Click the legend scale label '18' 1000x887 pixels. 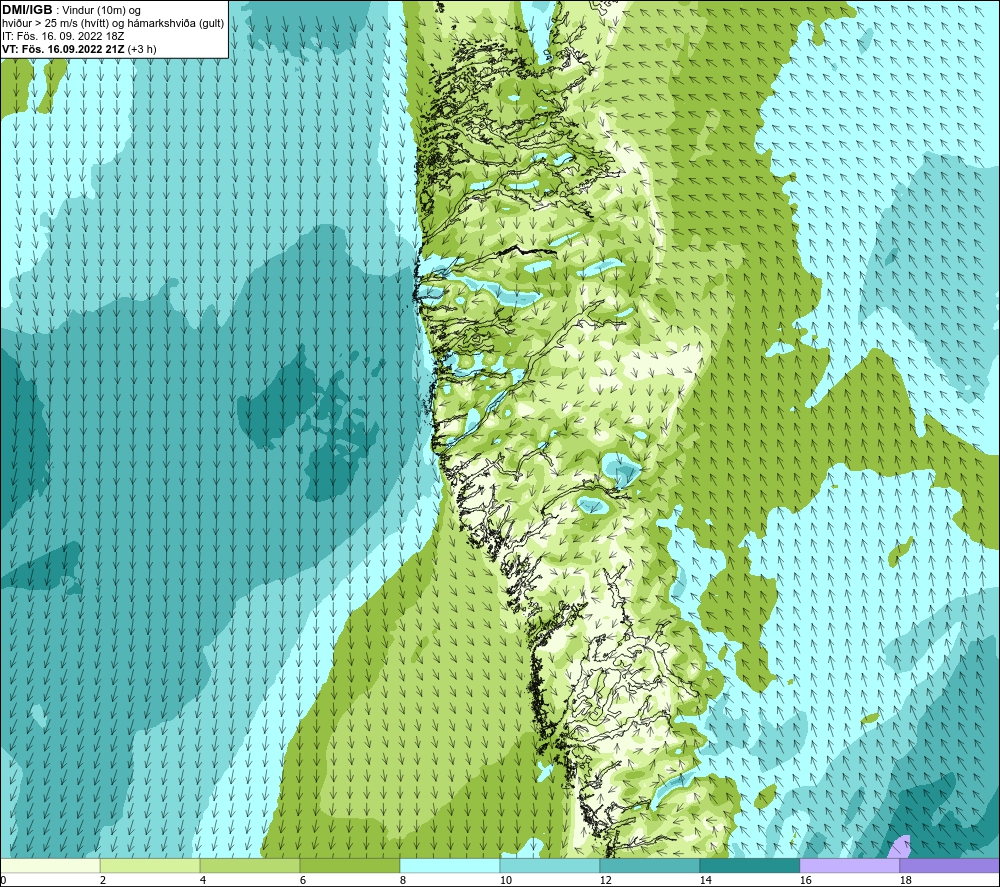[906, 880]
